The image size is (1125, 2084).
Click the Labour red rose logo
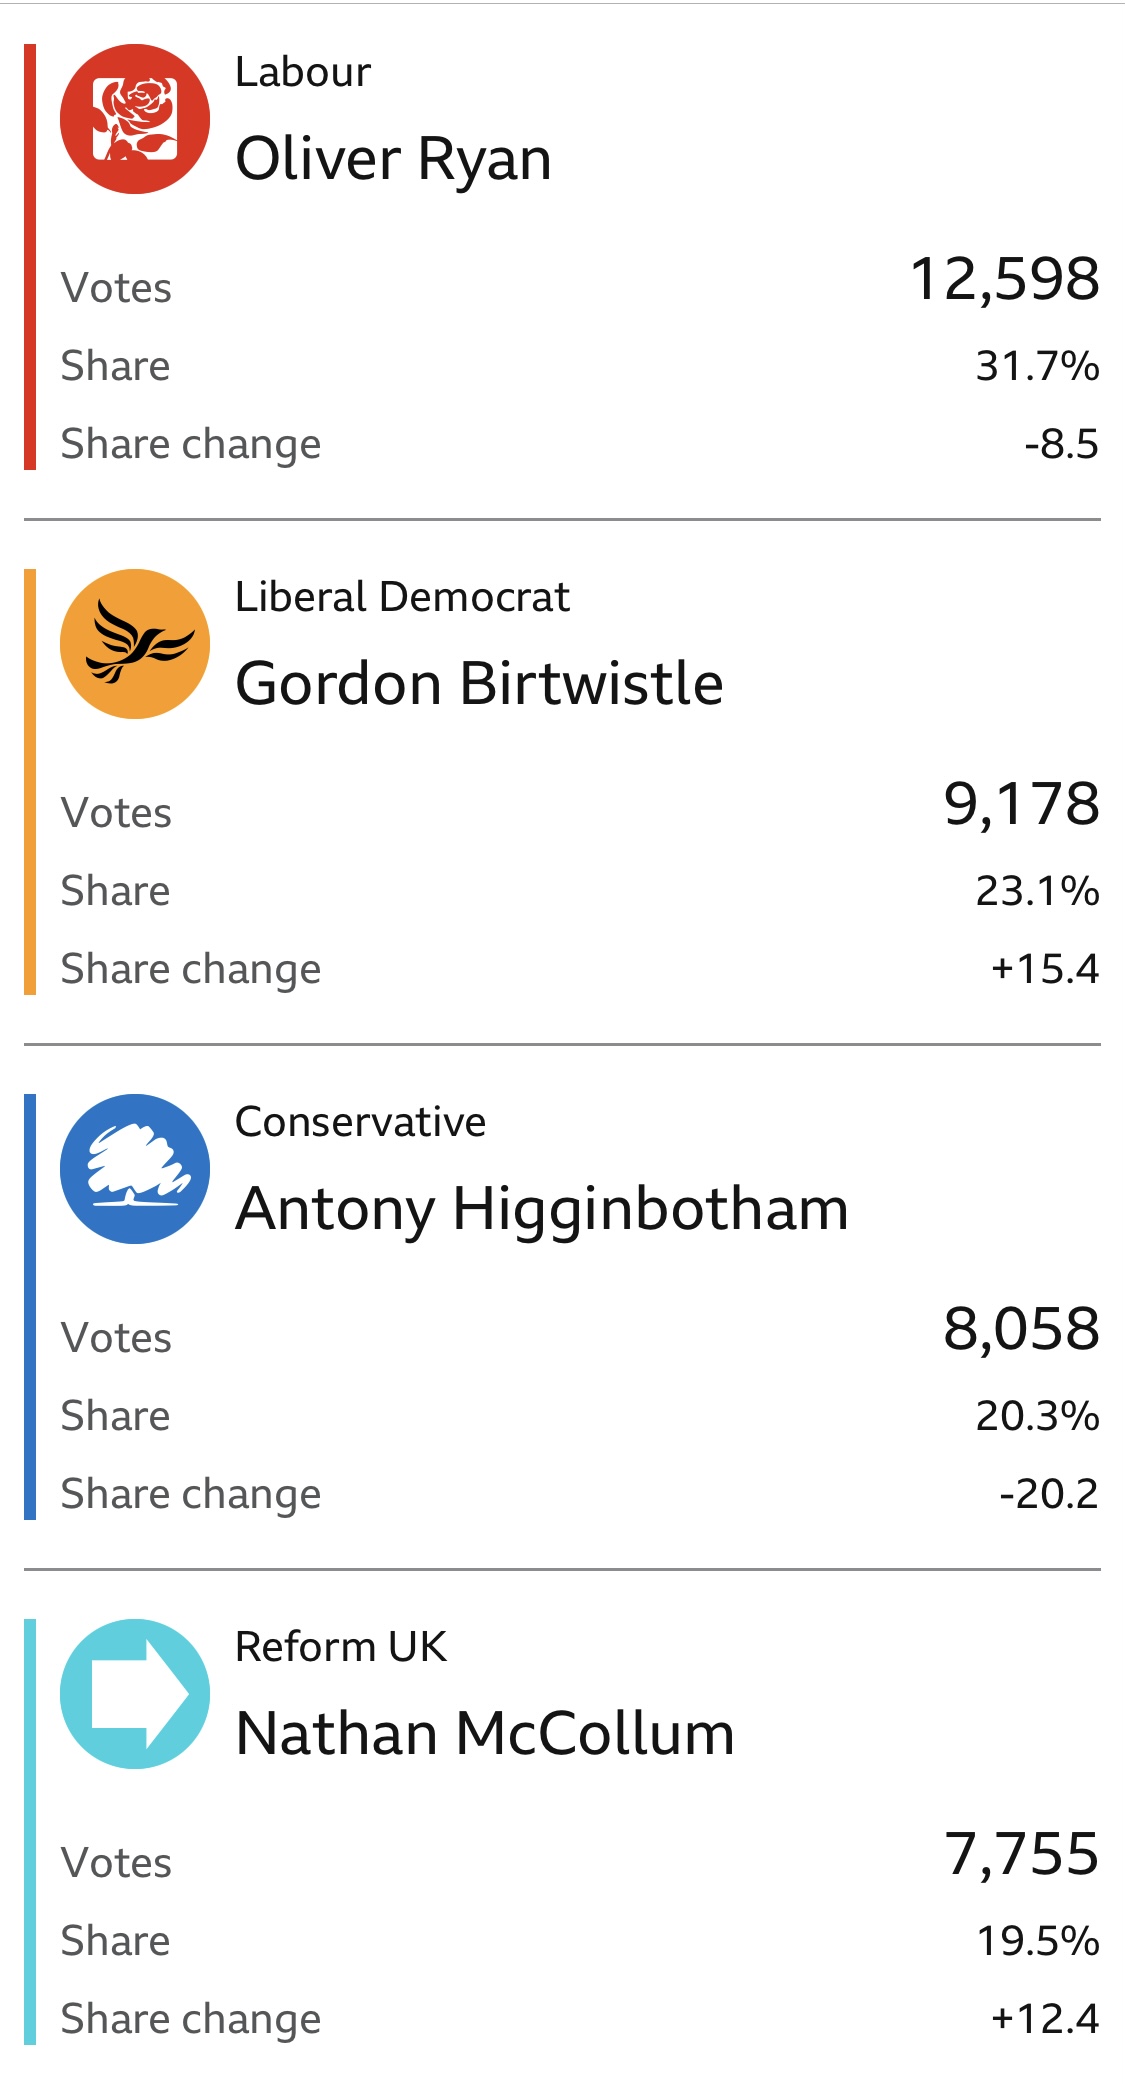tap(135, 119)
